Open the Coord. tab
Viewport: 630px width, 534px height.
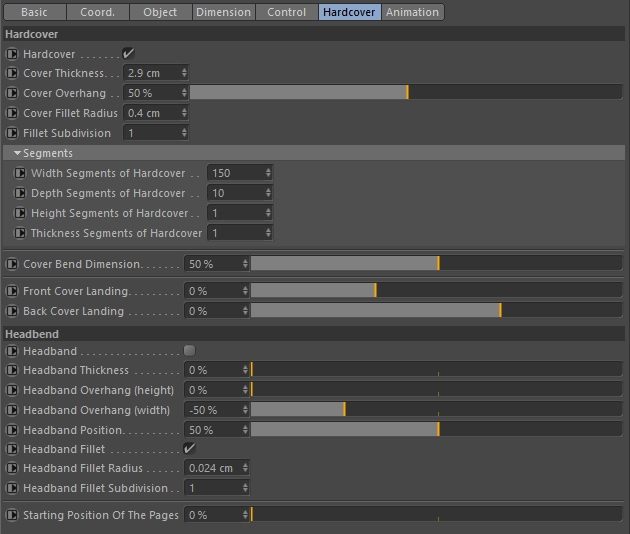click(97, 12)
